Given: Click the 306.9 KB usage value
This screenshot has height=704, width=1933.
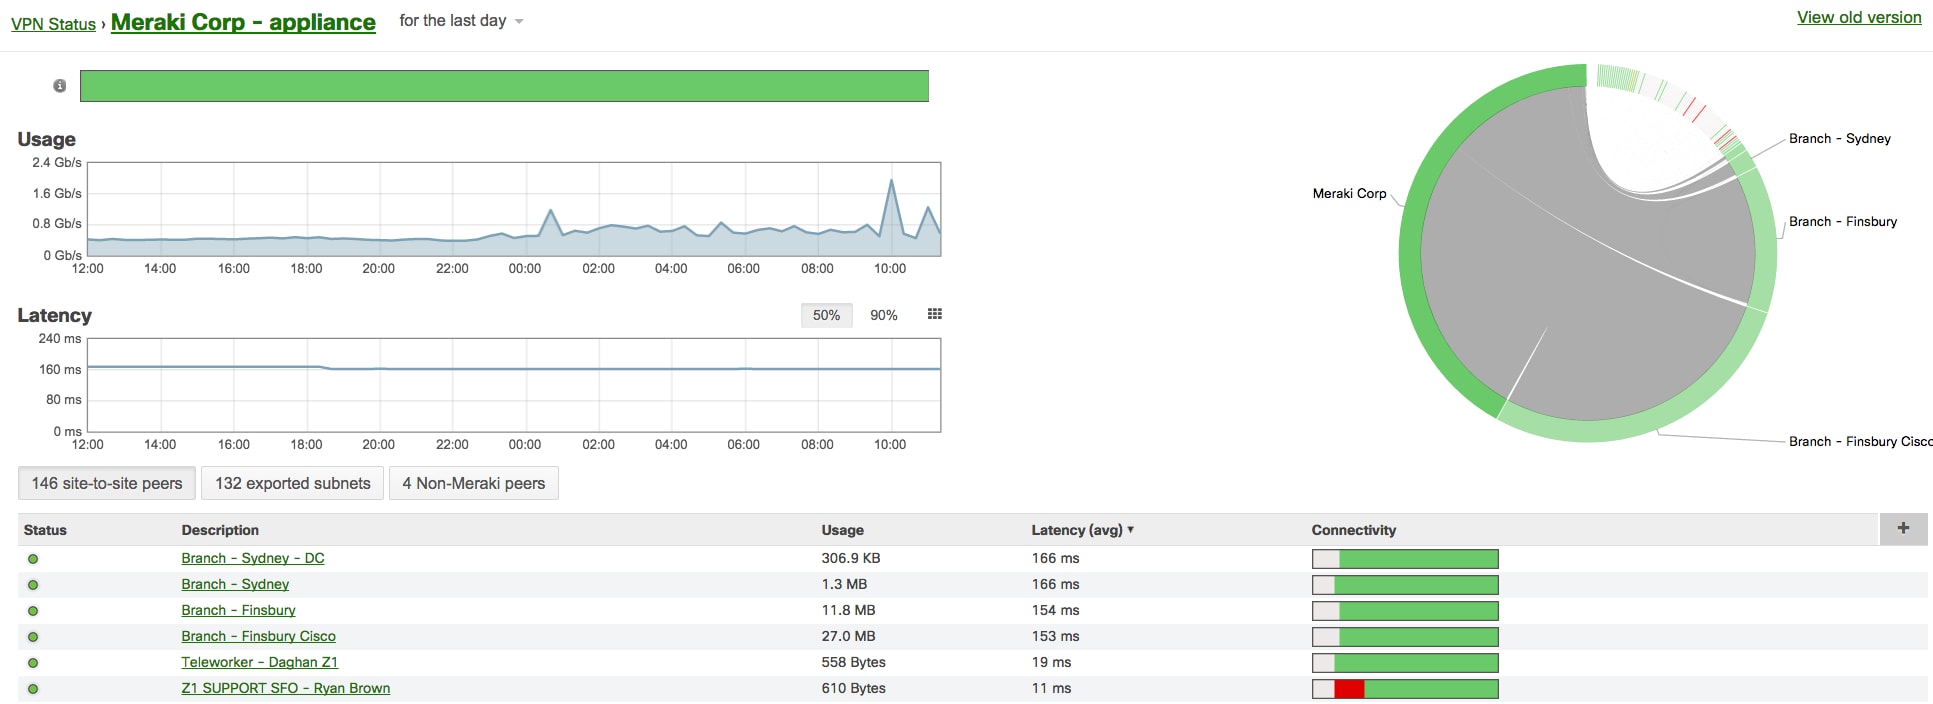Looking at the screenshot, I should pos(851,558).
